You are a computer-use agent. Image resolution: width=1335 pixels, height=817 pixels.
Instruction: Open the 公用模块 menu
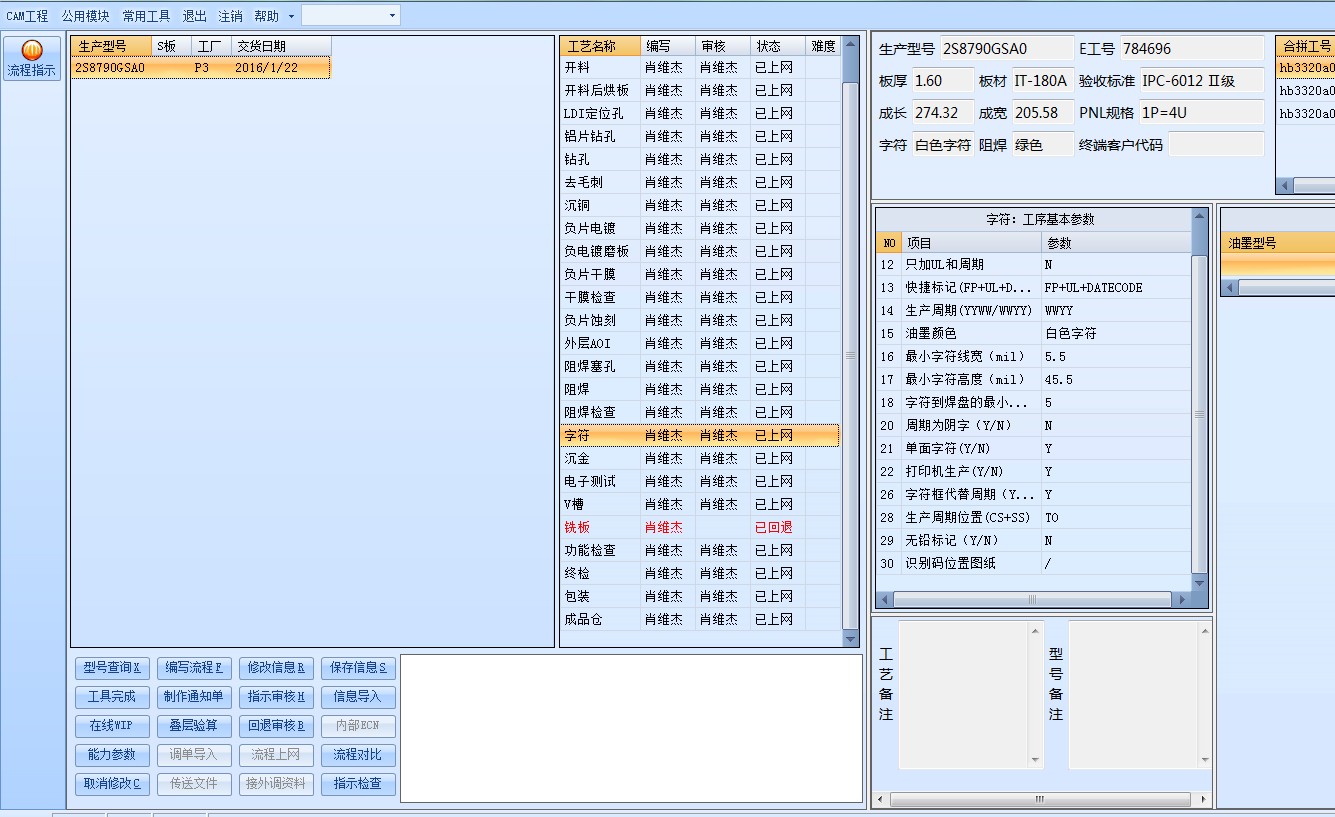point(86,16)
